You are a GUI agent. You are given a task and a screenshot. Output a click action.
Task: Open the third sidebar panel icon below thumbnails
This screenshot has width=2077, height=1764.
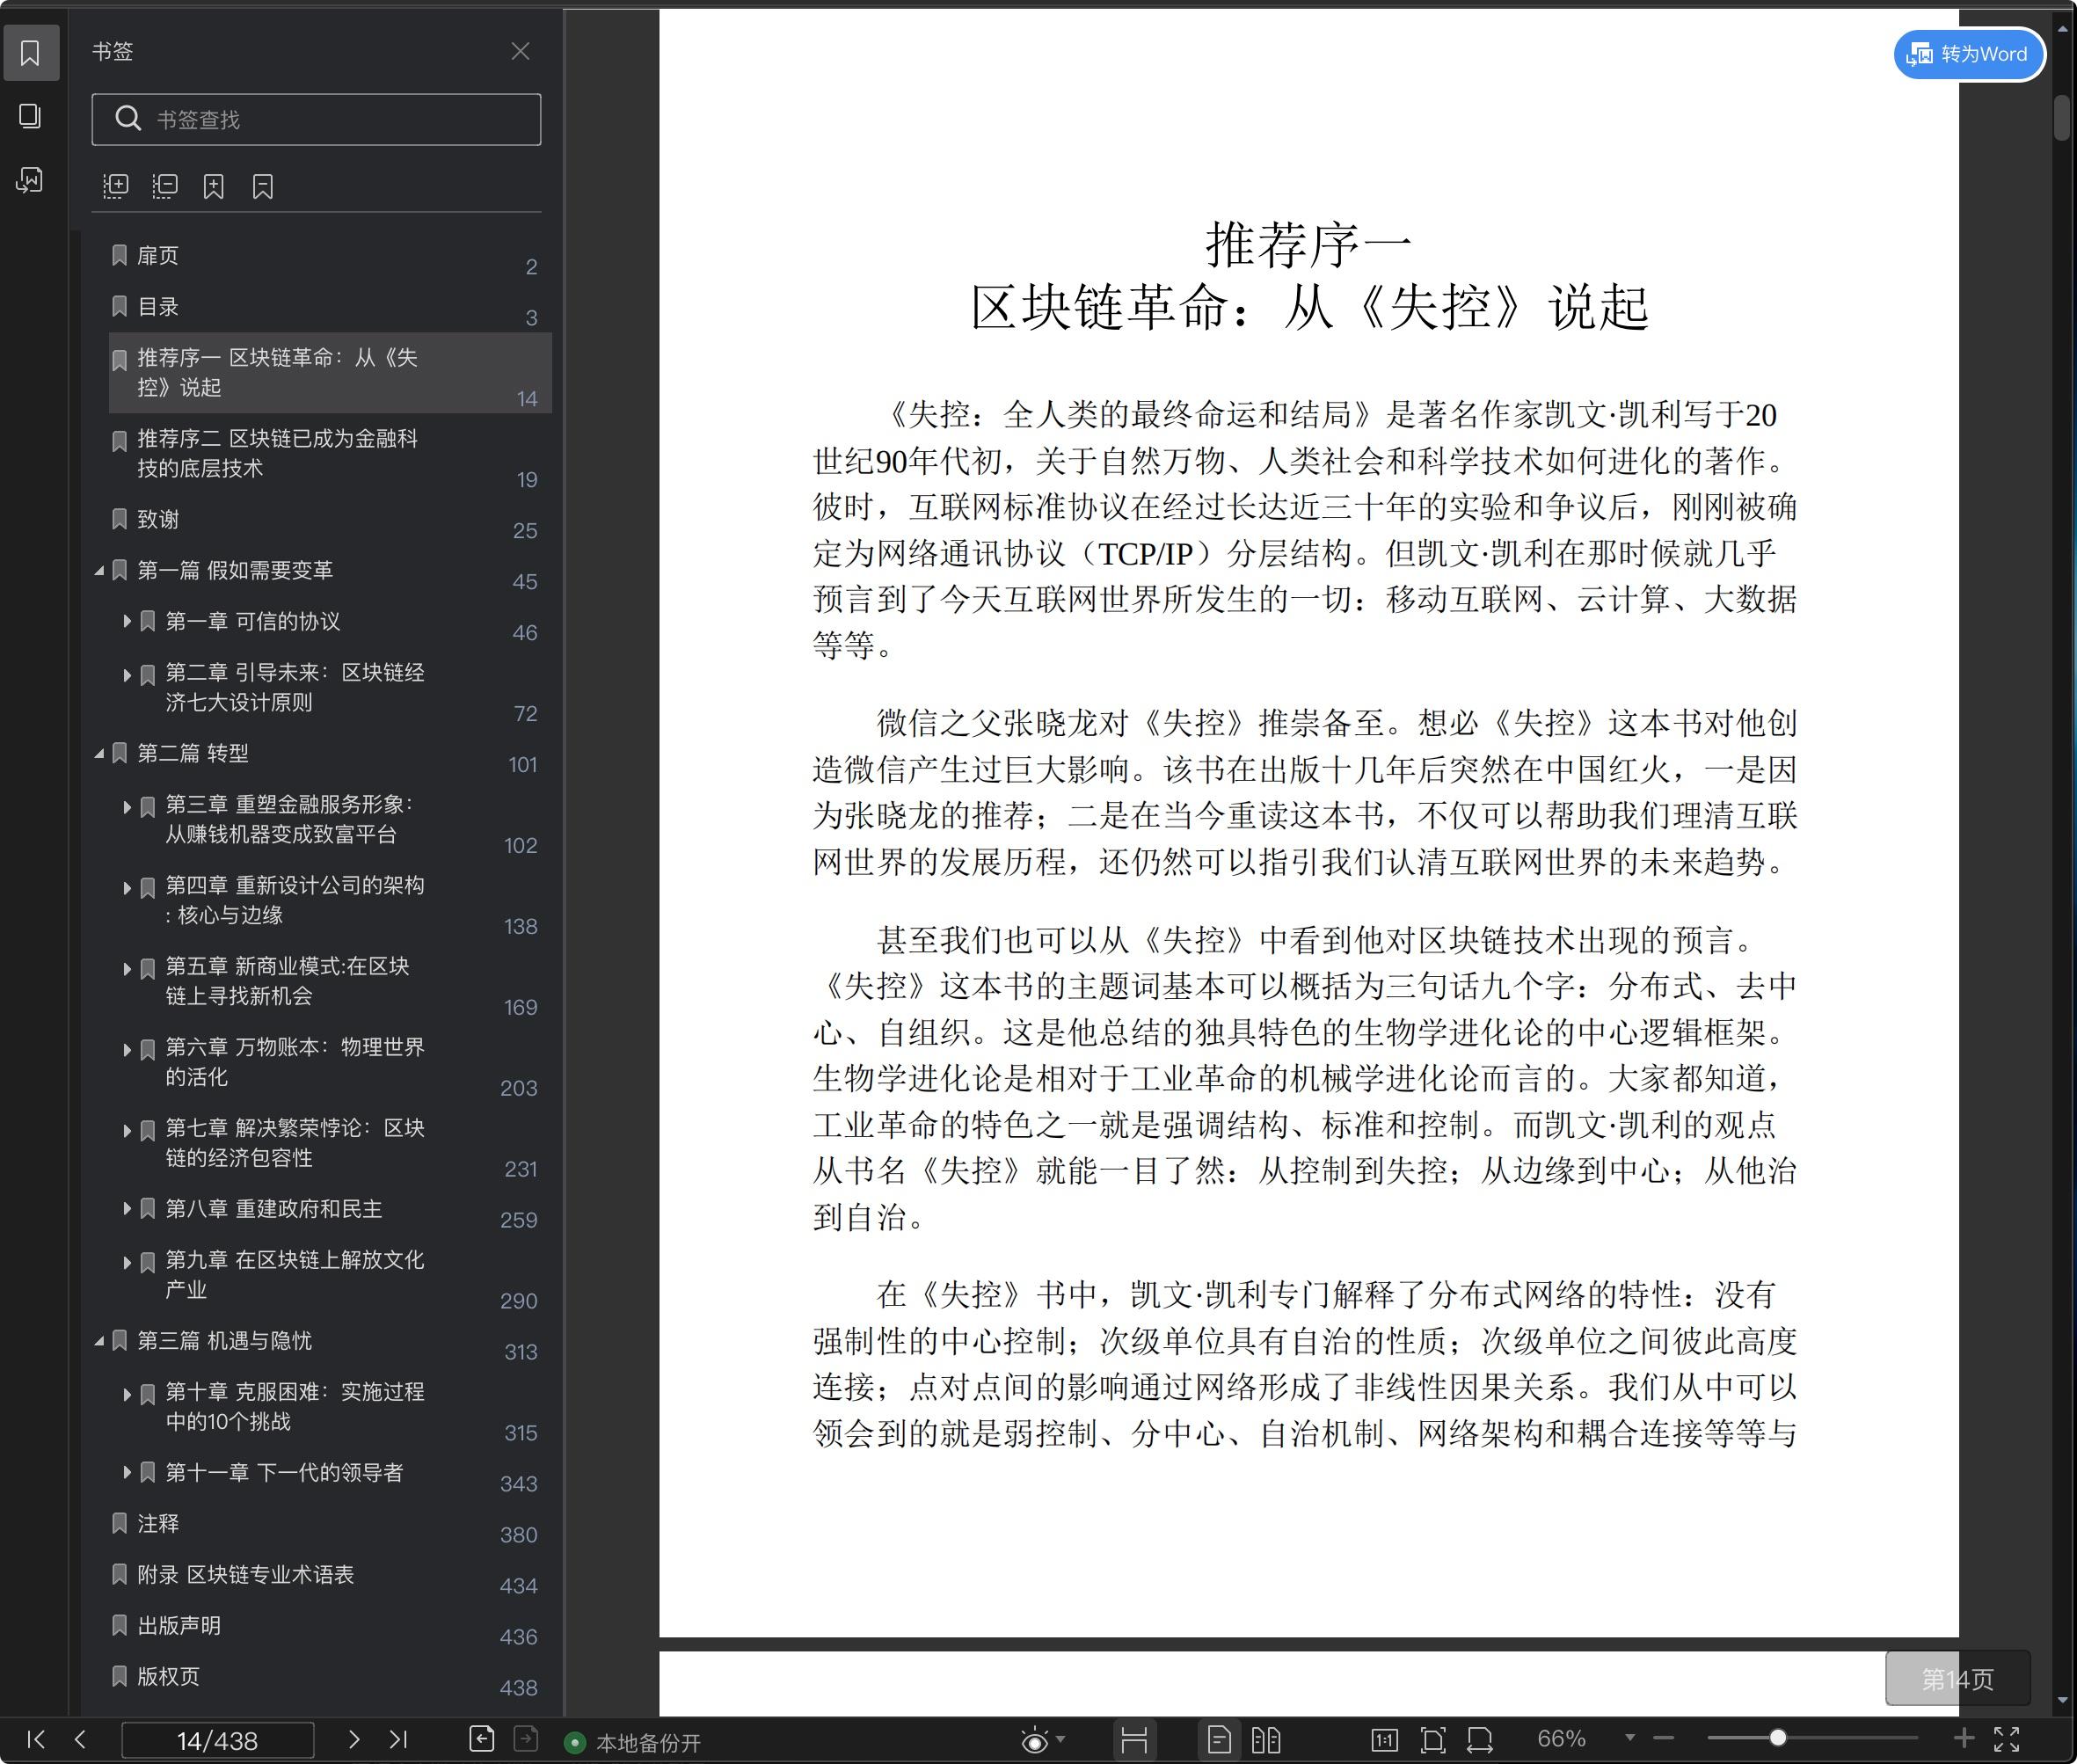[x=30, y=180]
